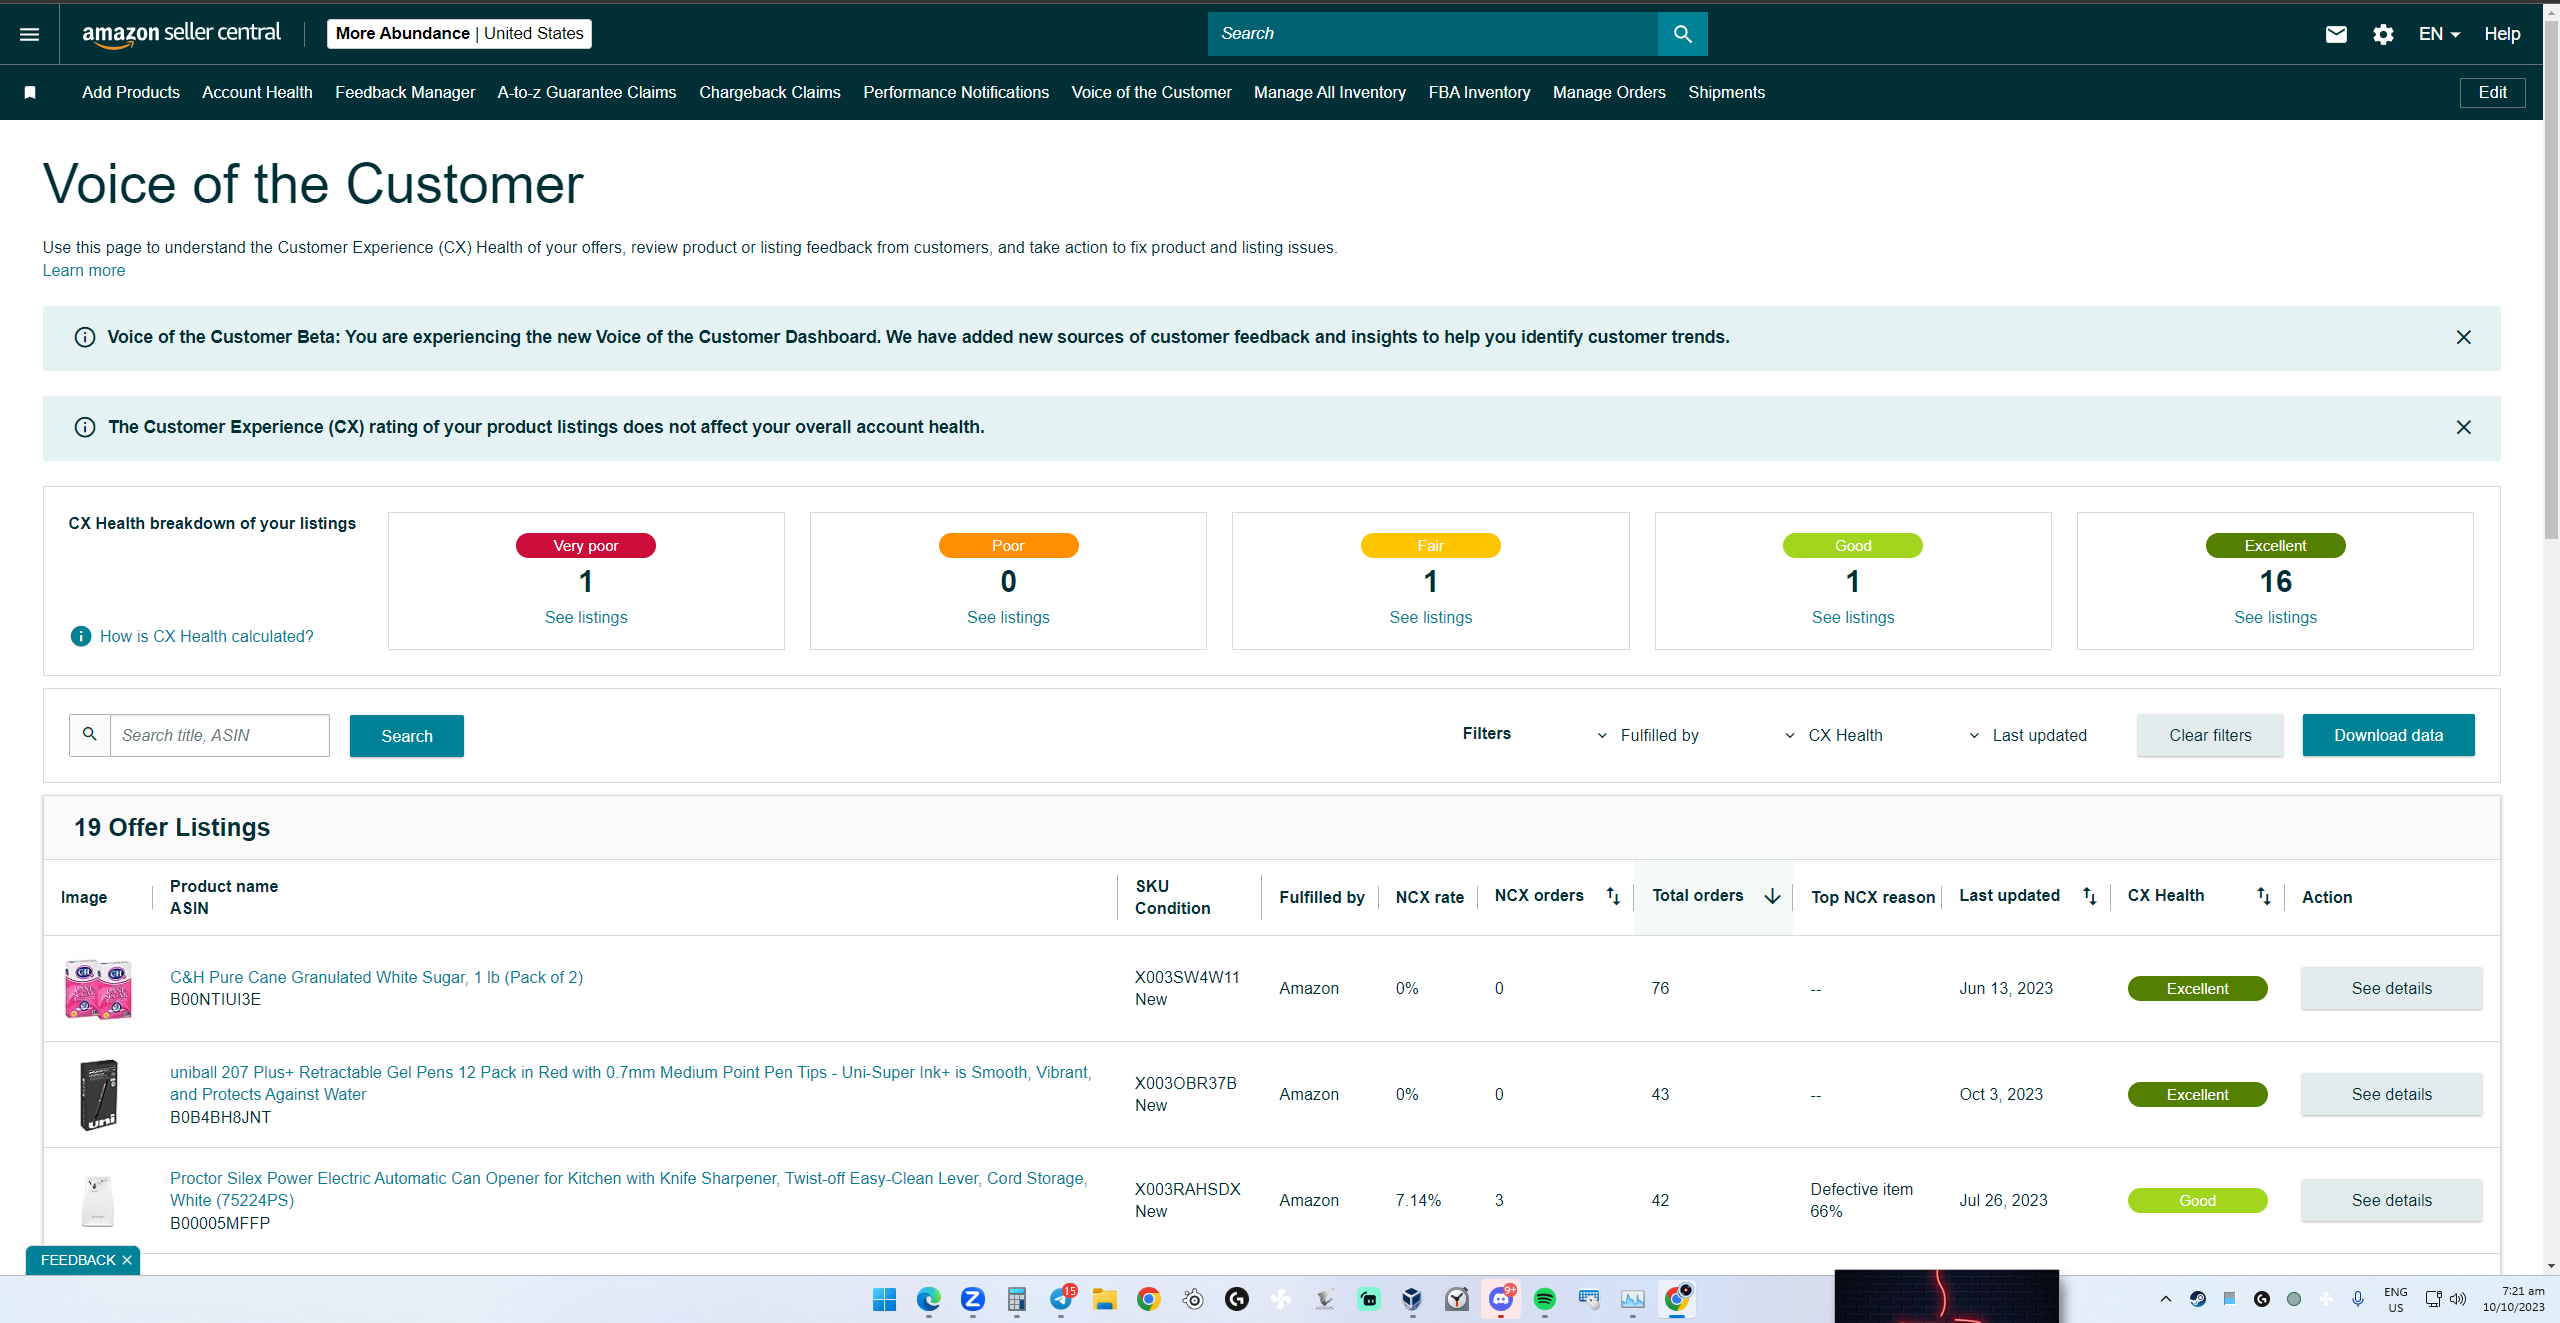Focus the Search title, ASIN field
This screenshot has height=1323, width=2560.
(219, 735)
